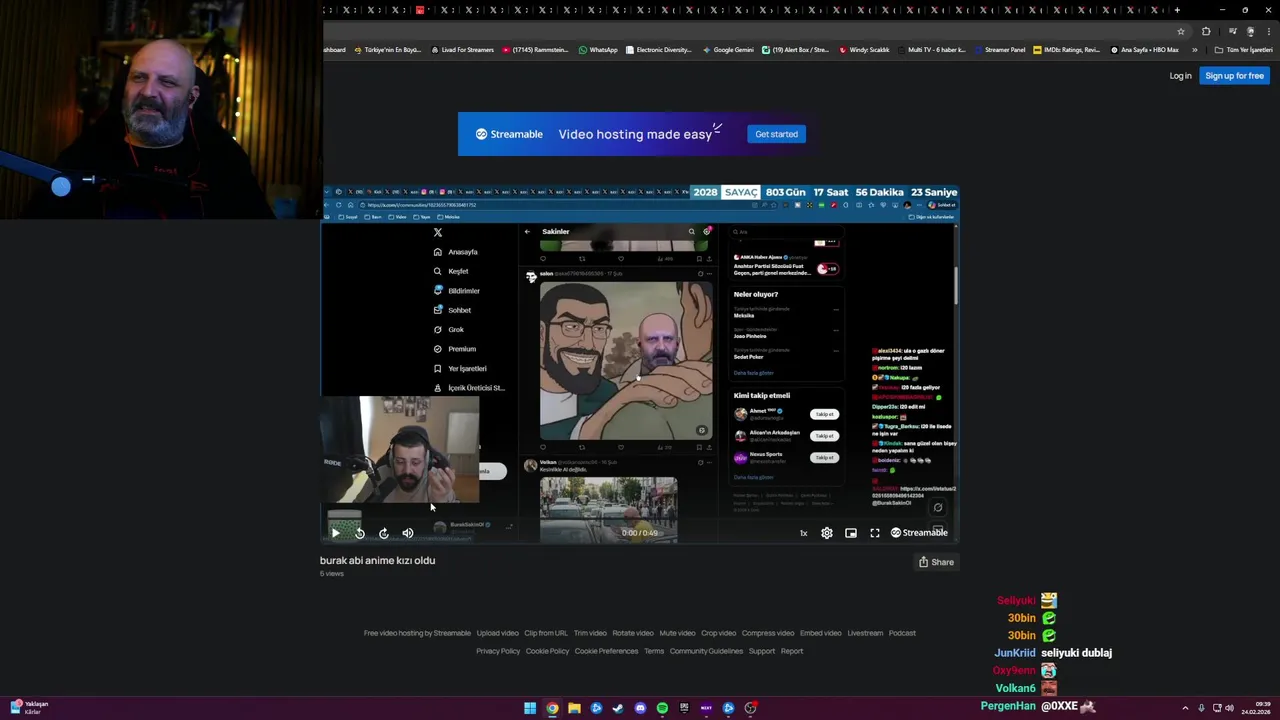Open playback speed 1x menu
Viewport: 1280px width, 720px height.
tap(803, 533)
